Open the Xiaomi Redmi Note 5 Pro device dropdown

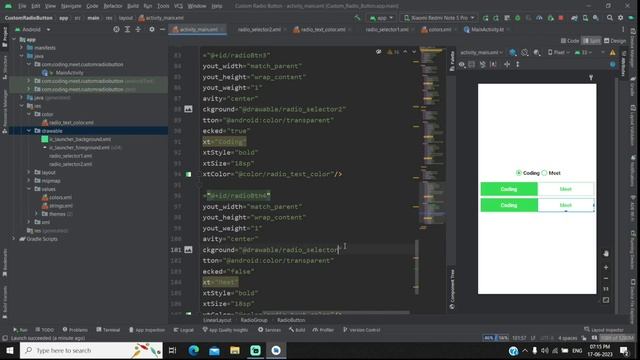click(x=439, y=18)
